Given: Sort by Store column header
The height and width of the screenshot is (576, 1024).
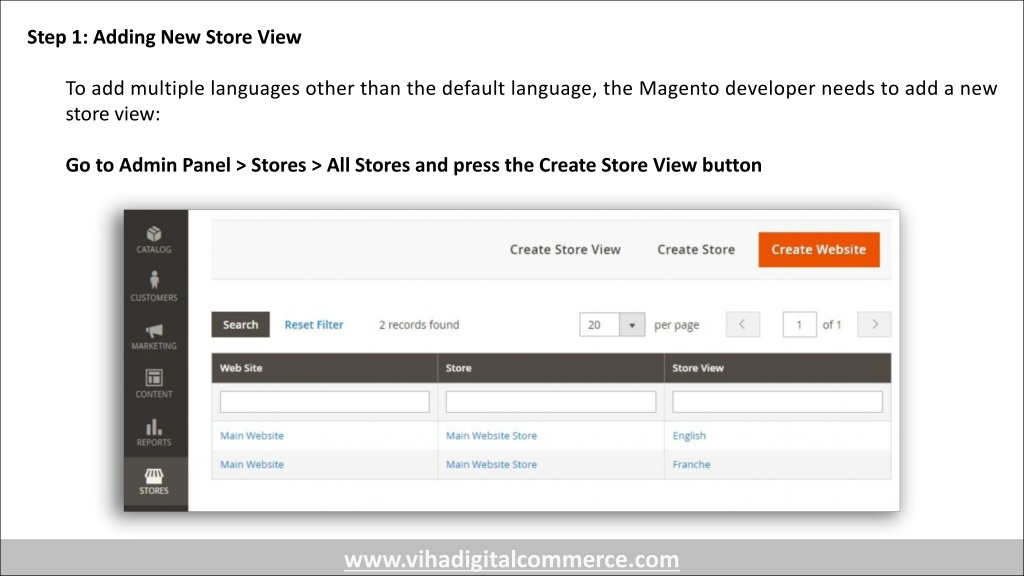Looking at the screenshot, I should click(551, 368).
